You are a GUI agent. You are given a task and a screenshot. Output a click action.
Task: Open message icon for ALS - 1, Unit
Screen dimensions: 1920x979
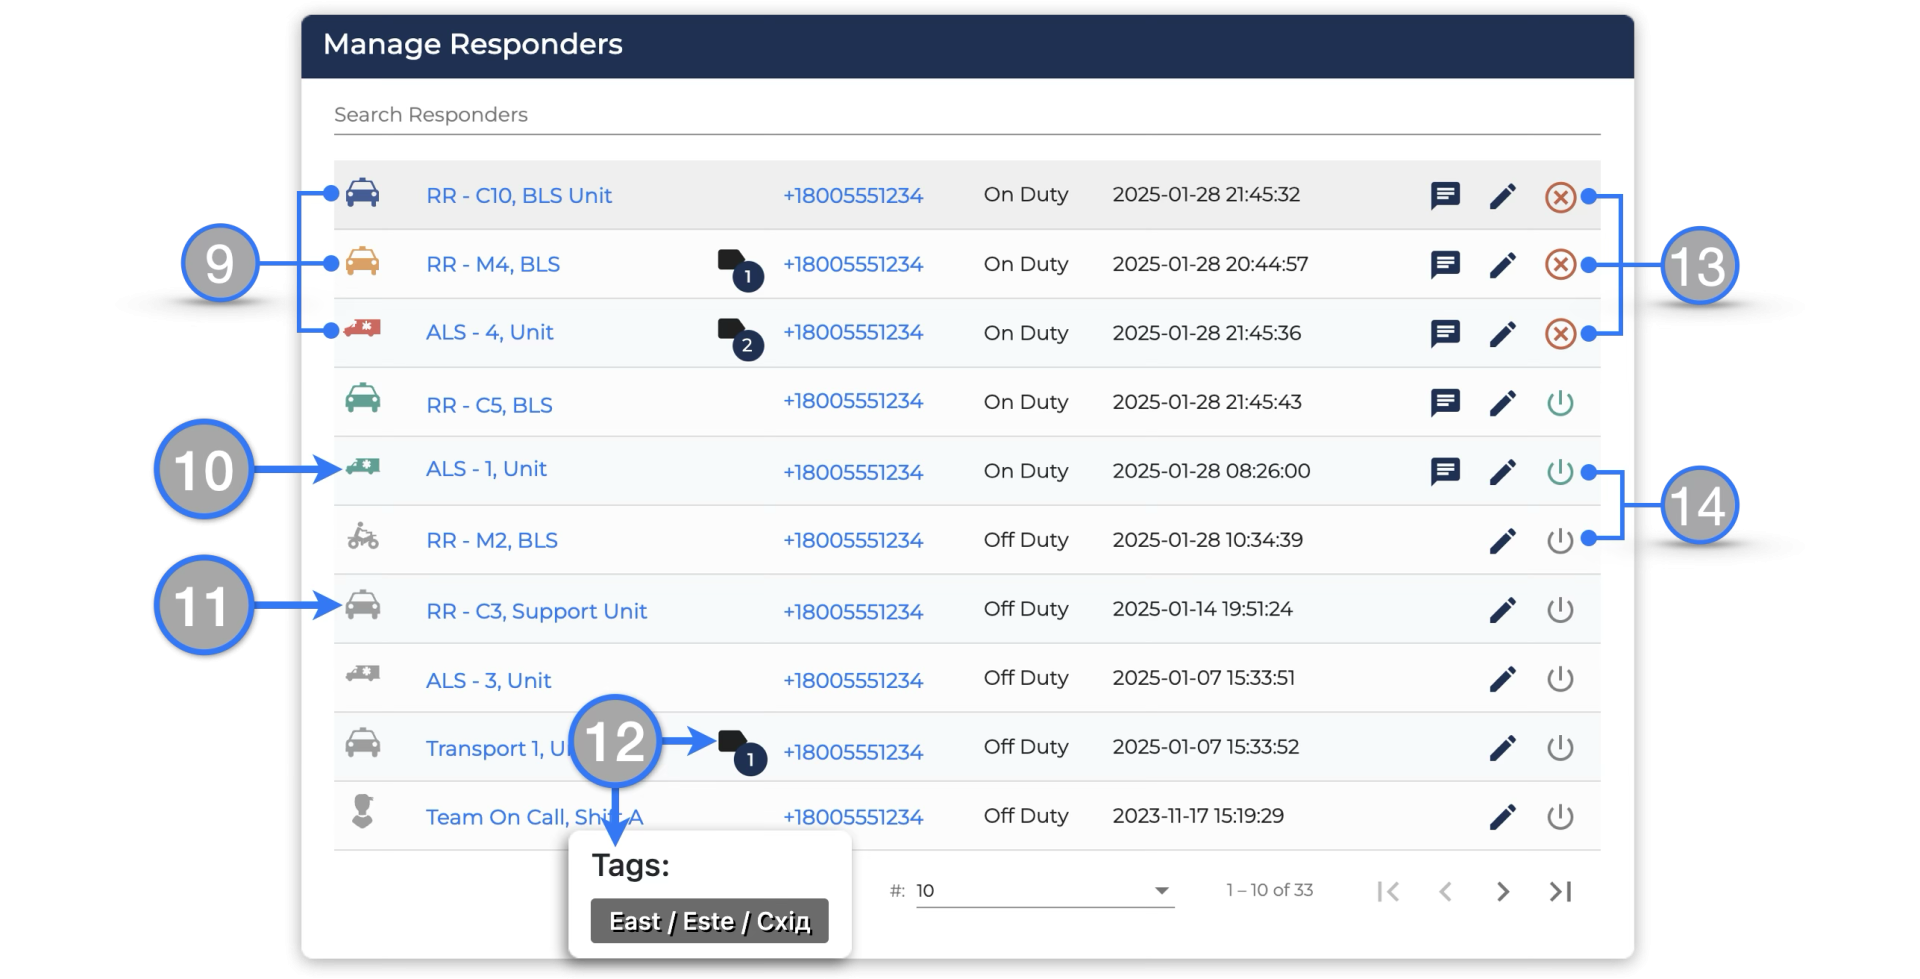1445,471
